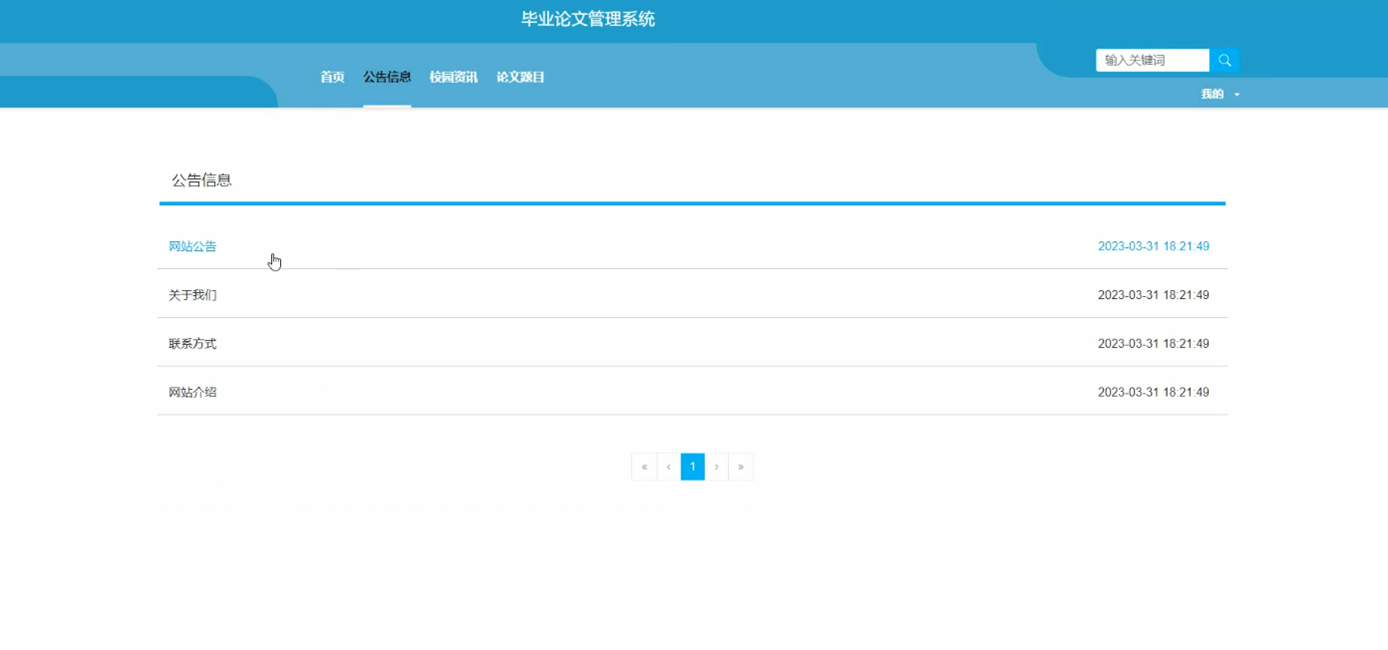Open the 网站公告 announcement link
The width and height of the screenshot is (1388, 650).
[x=192, y=246]
